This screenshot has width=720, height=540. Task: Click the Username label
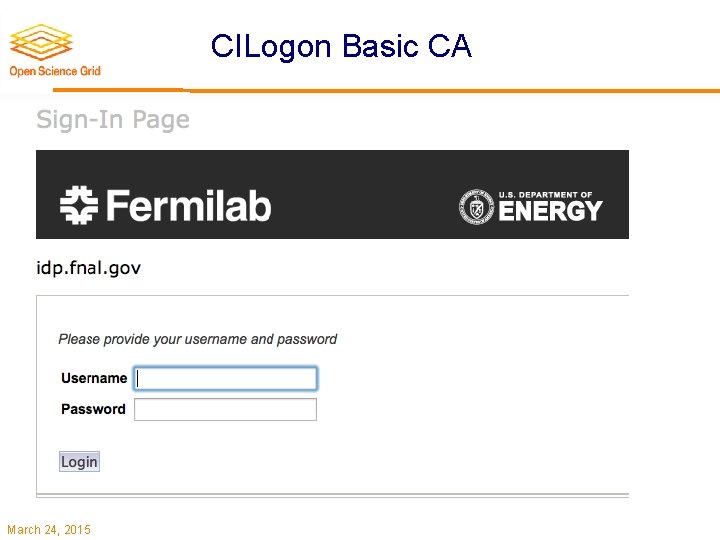tap(94, 378)
